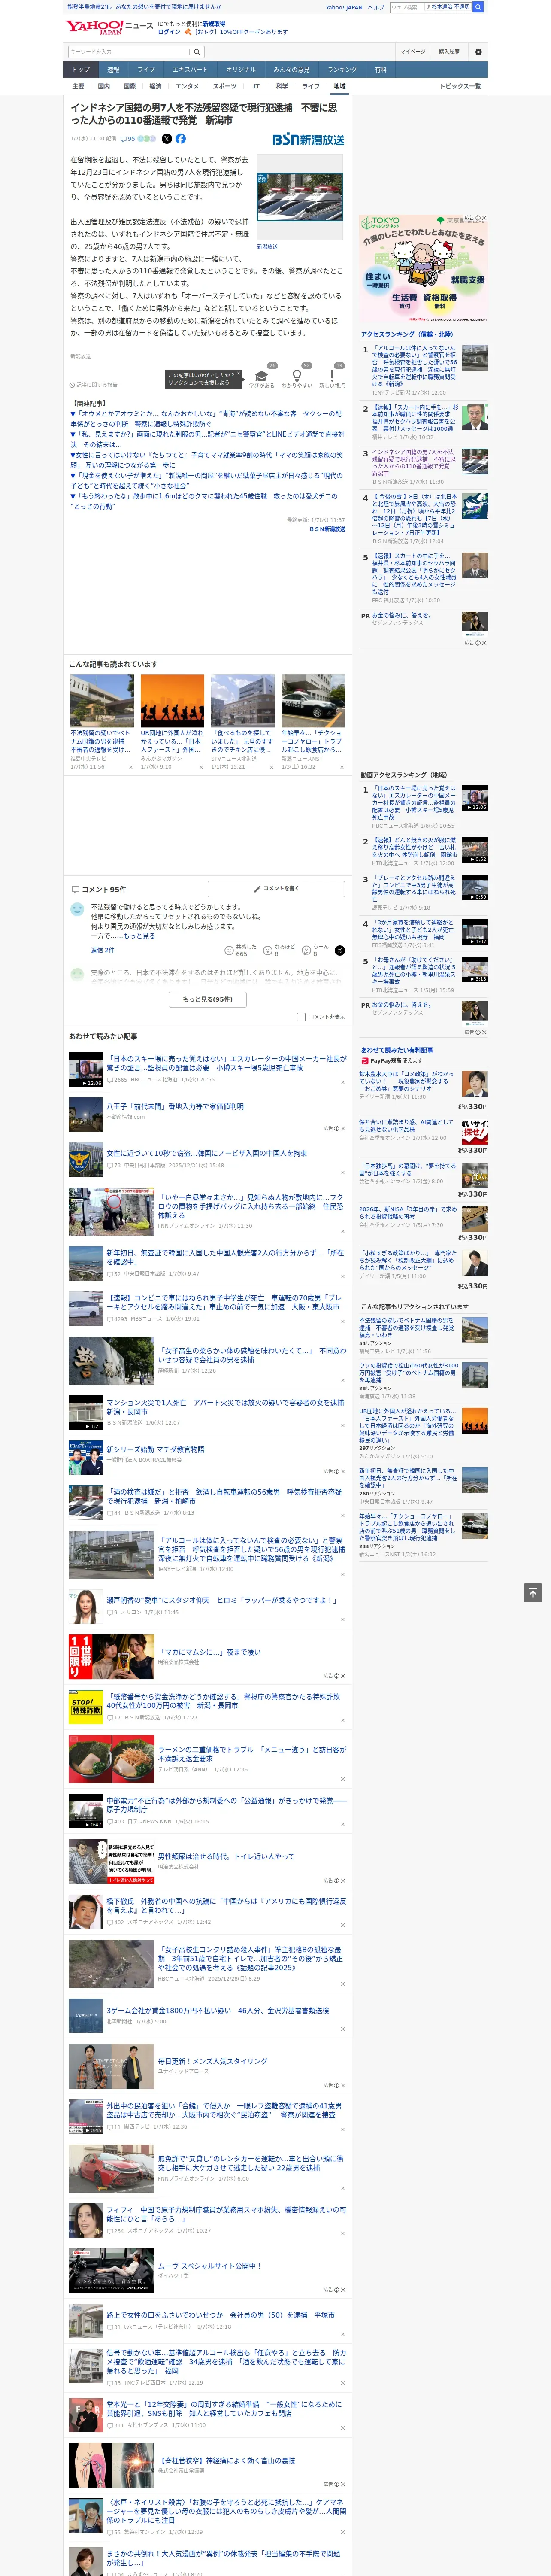Select the エキスパート navigation tab

(x=190, y=70)
